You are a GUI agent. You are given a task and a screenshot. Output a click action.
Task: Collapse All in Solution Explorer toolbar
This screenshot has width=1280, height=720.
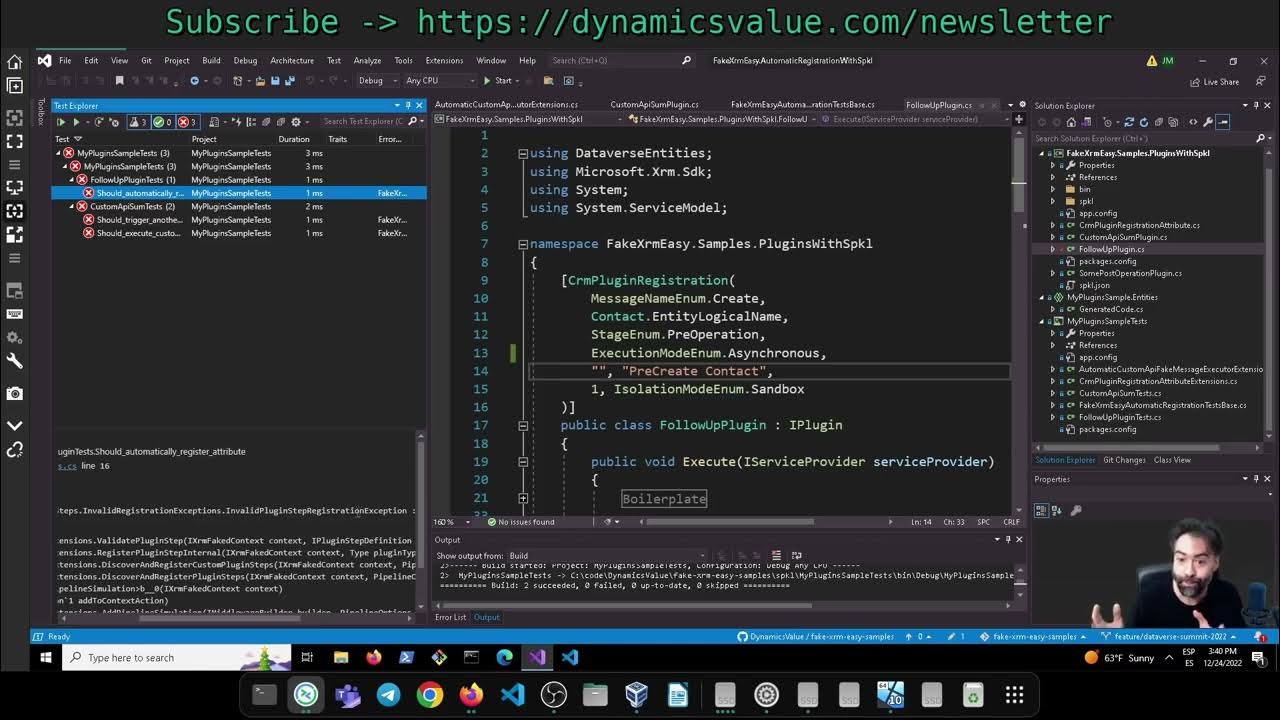(x=1159, y=122)
